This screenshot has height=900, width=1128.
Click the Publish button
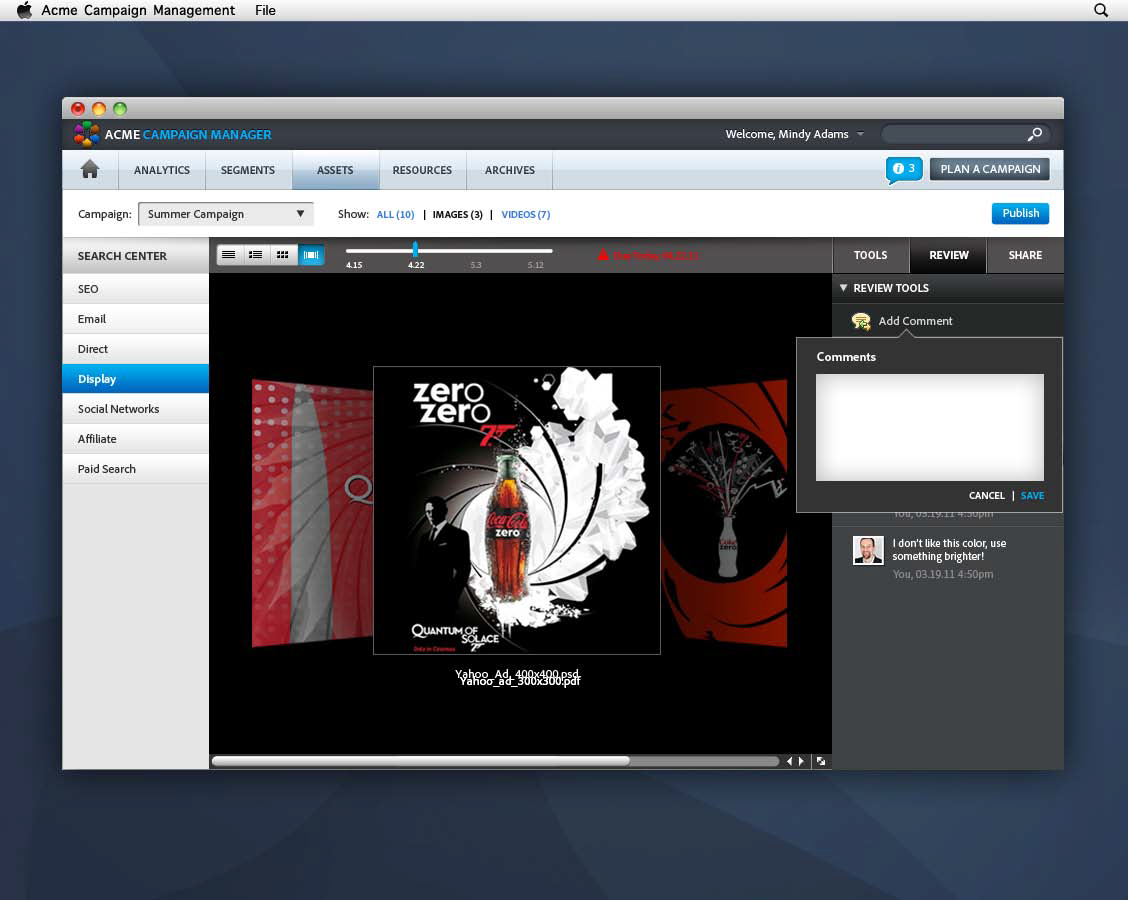(1020, 213)
